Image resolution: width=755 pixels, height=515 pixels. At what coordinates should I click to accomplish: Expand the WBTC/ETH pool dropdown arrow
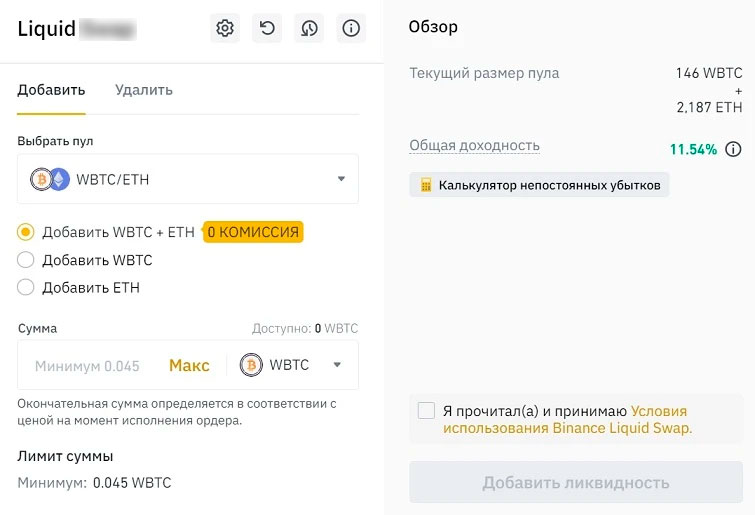(x=341, y=179)
